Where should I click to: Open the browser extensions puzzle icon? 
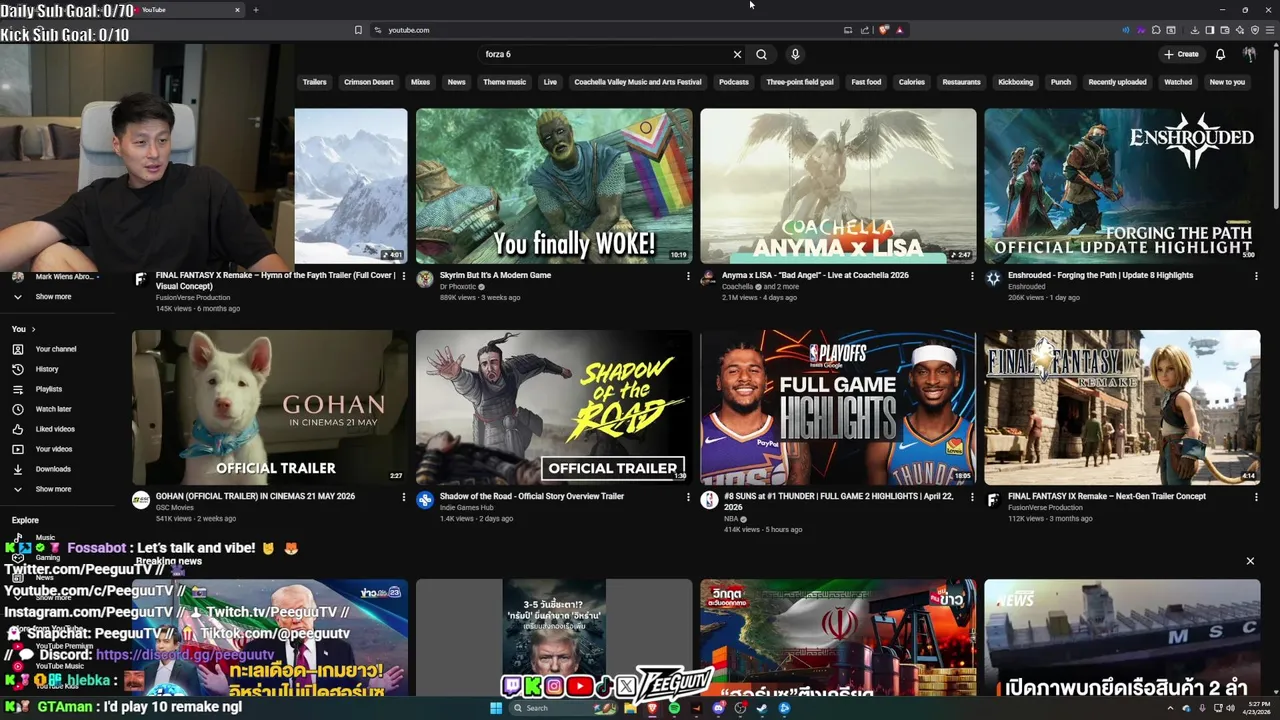1156,30
